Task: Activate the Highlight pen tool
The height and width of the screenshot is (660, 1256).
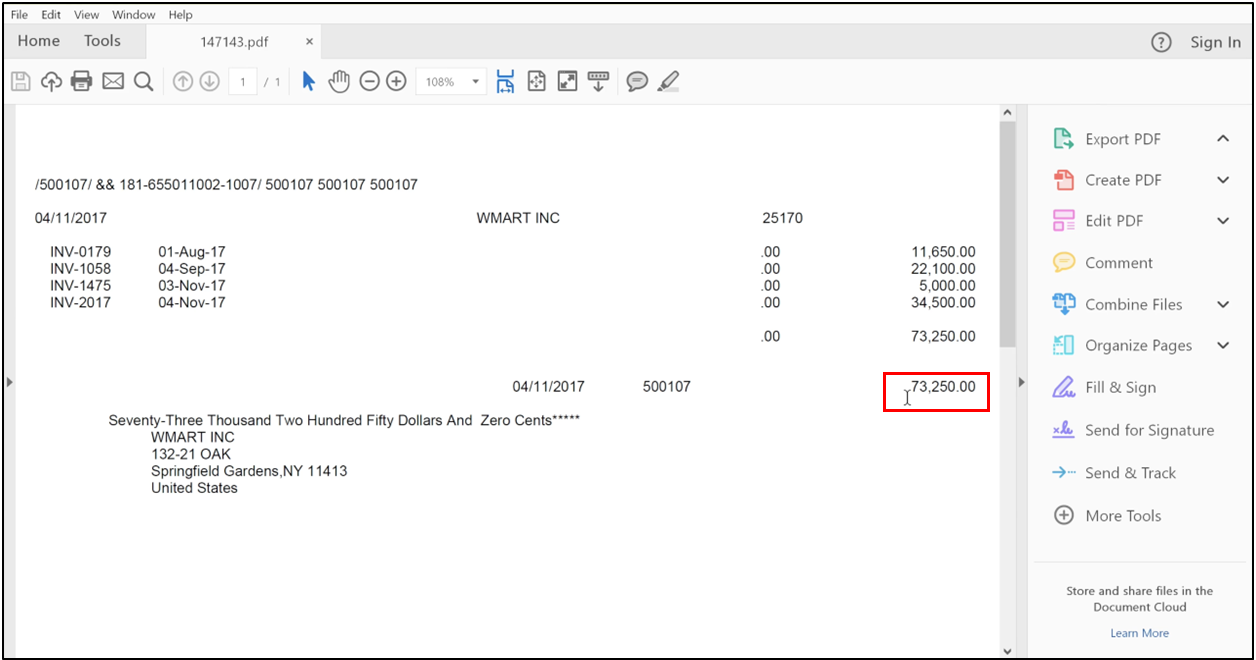Action: (668, 81)
